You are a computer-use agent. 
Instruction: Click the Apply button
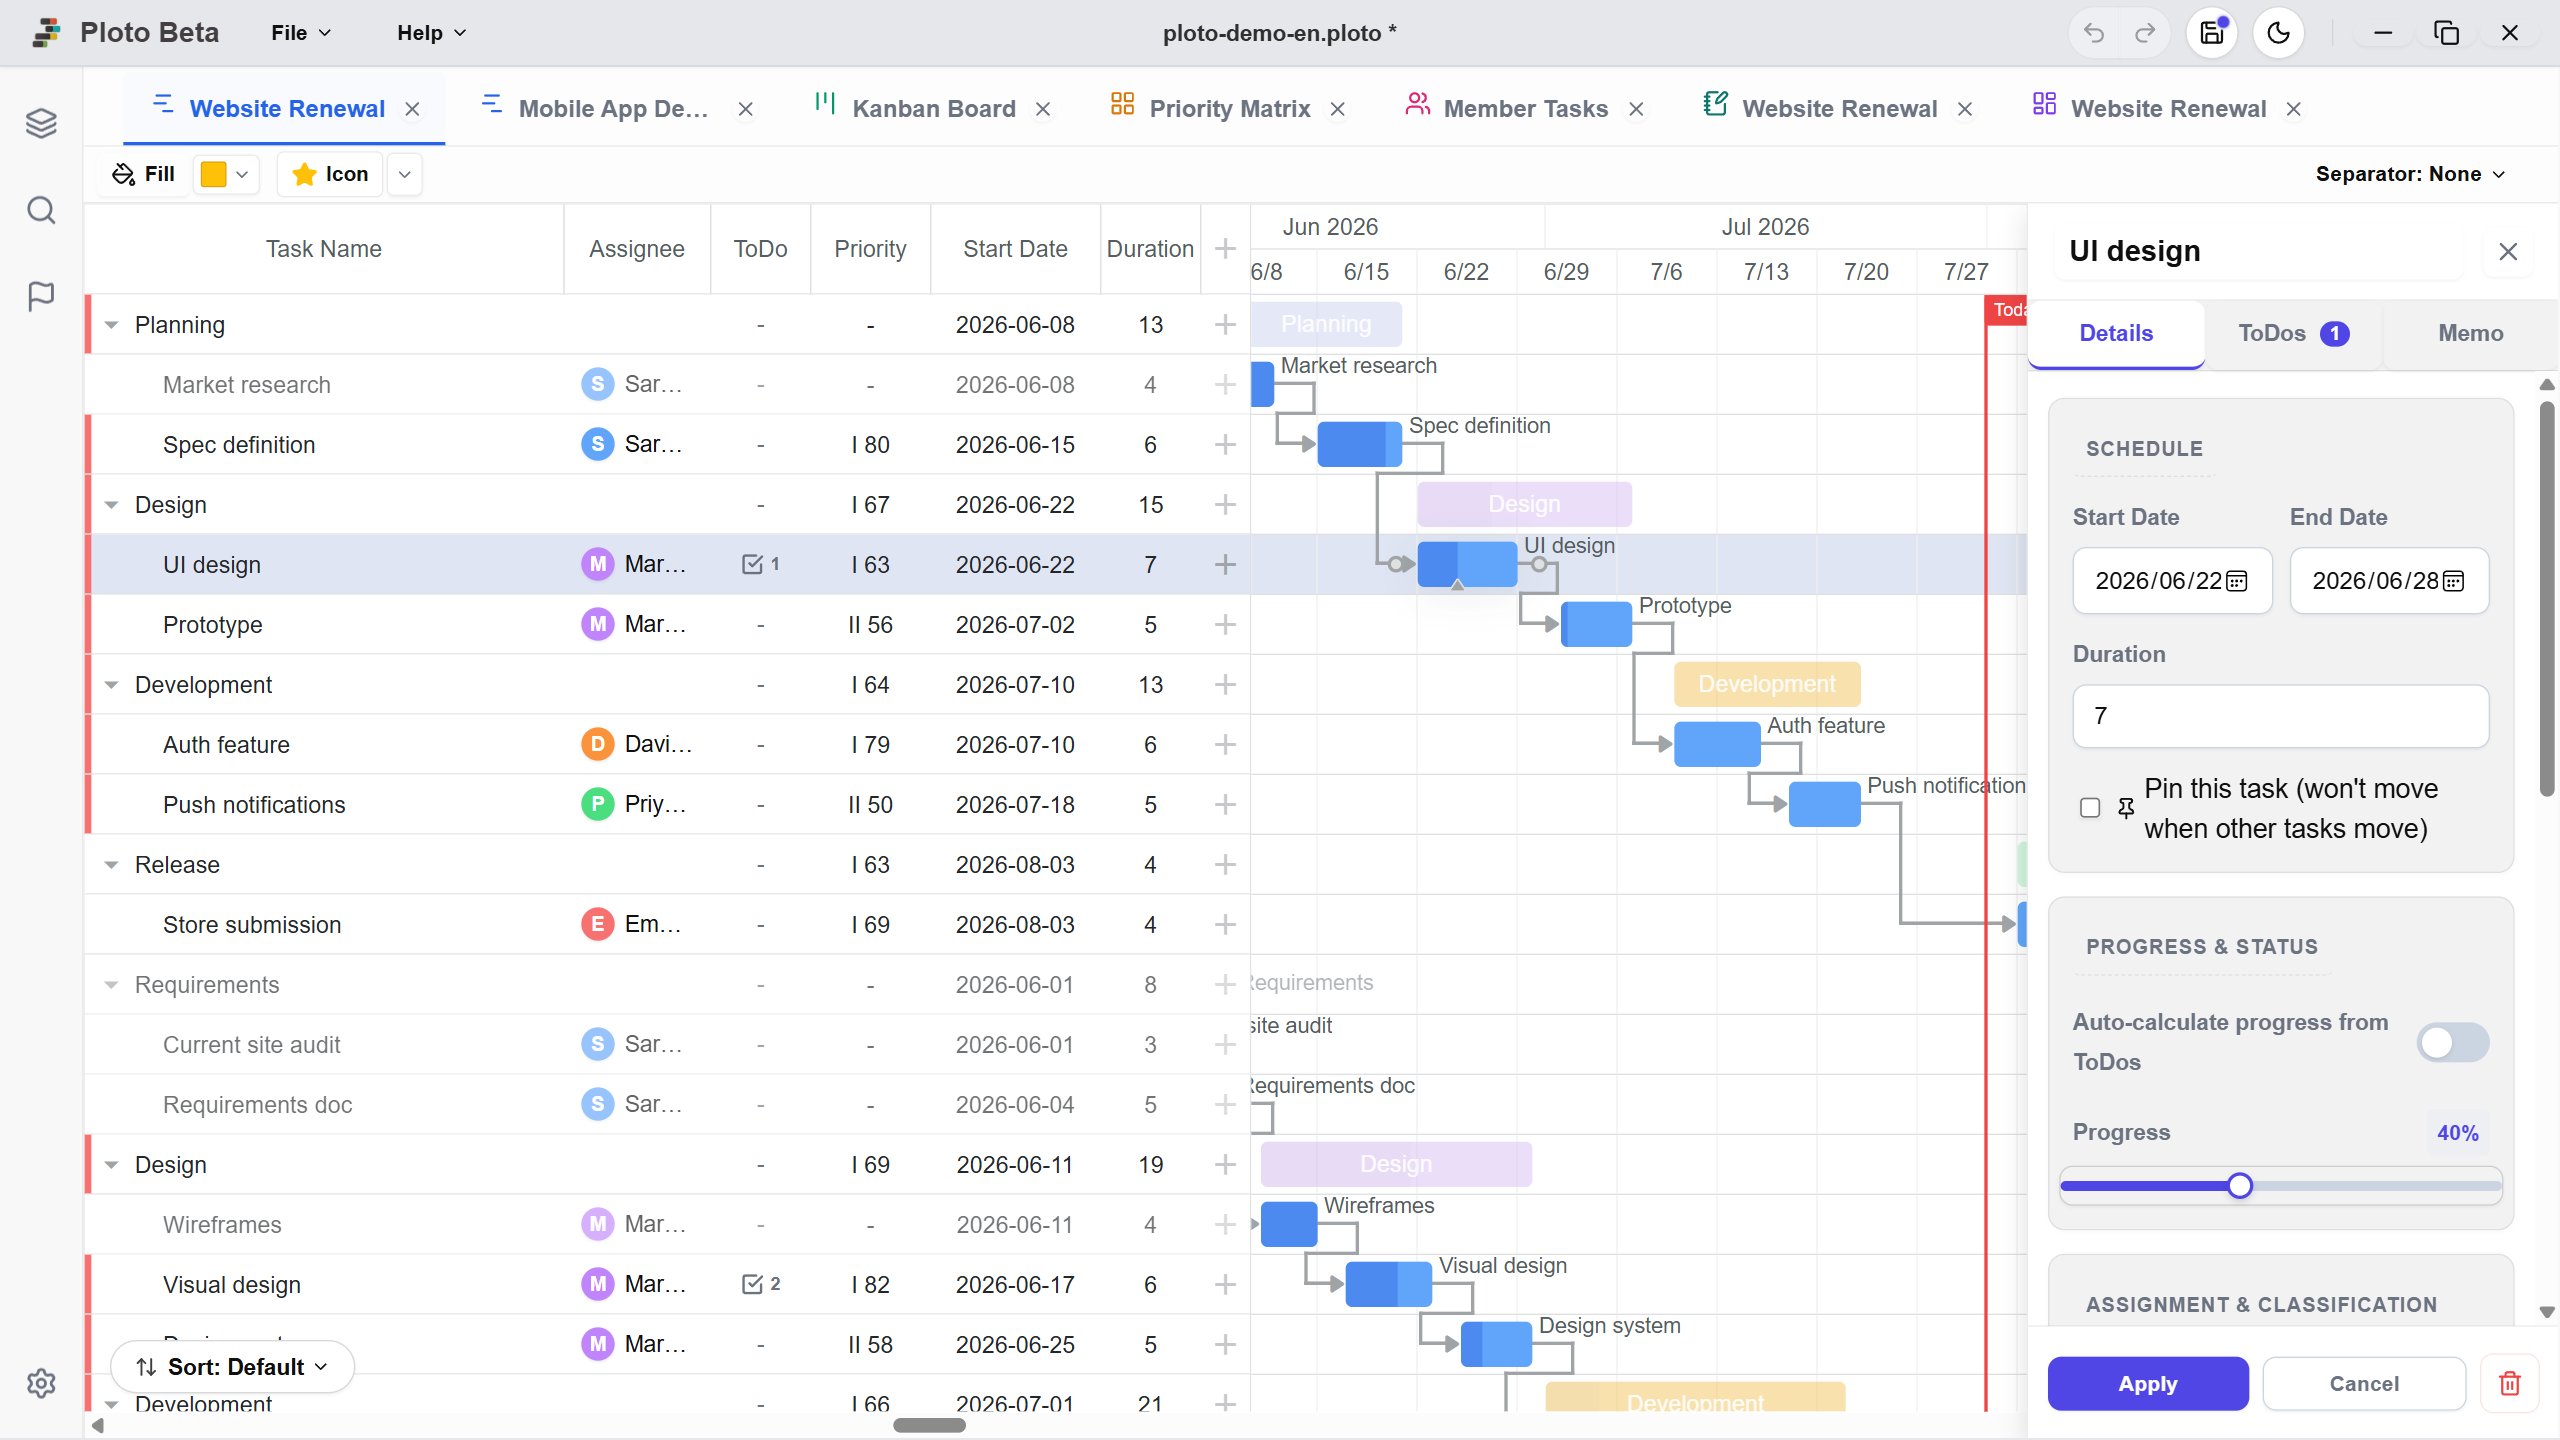click(x=2147, y=1383)
